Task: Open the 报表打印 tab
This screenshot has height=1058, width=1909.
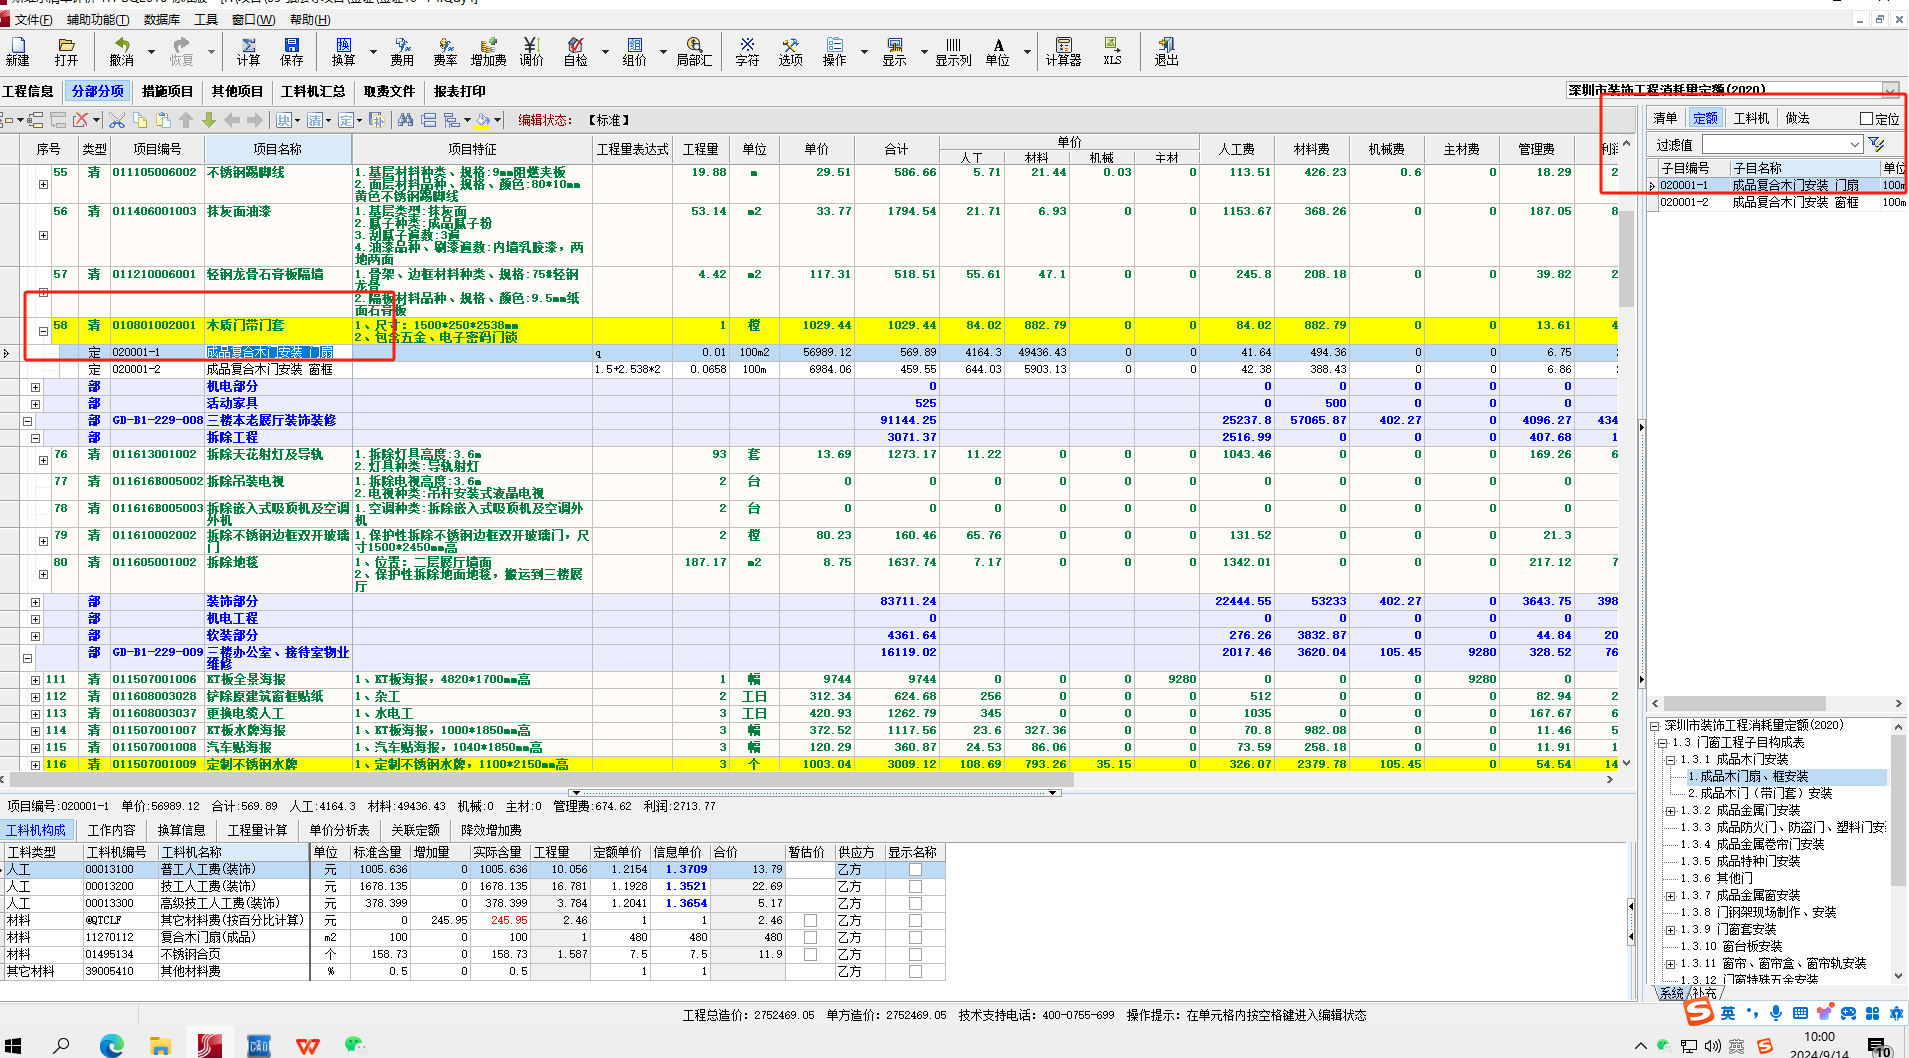Action: pyautogui.click(x=460, y=91)
